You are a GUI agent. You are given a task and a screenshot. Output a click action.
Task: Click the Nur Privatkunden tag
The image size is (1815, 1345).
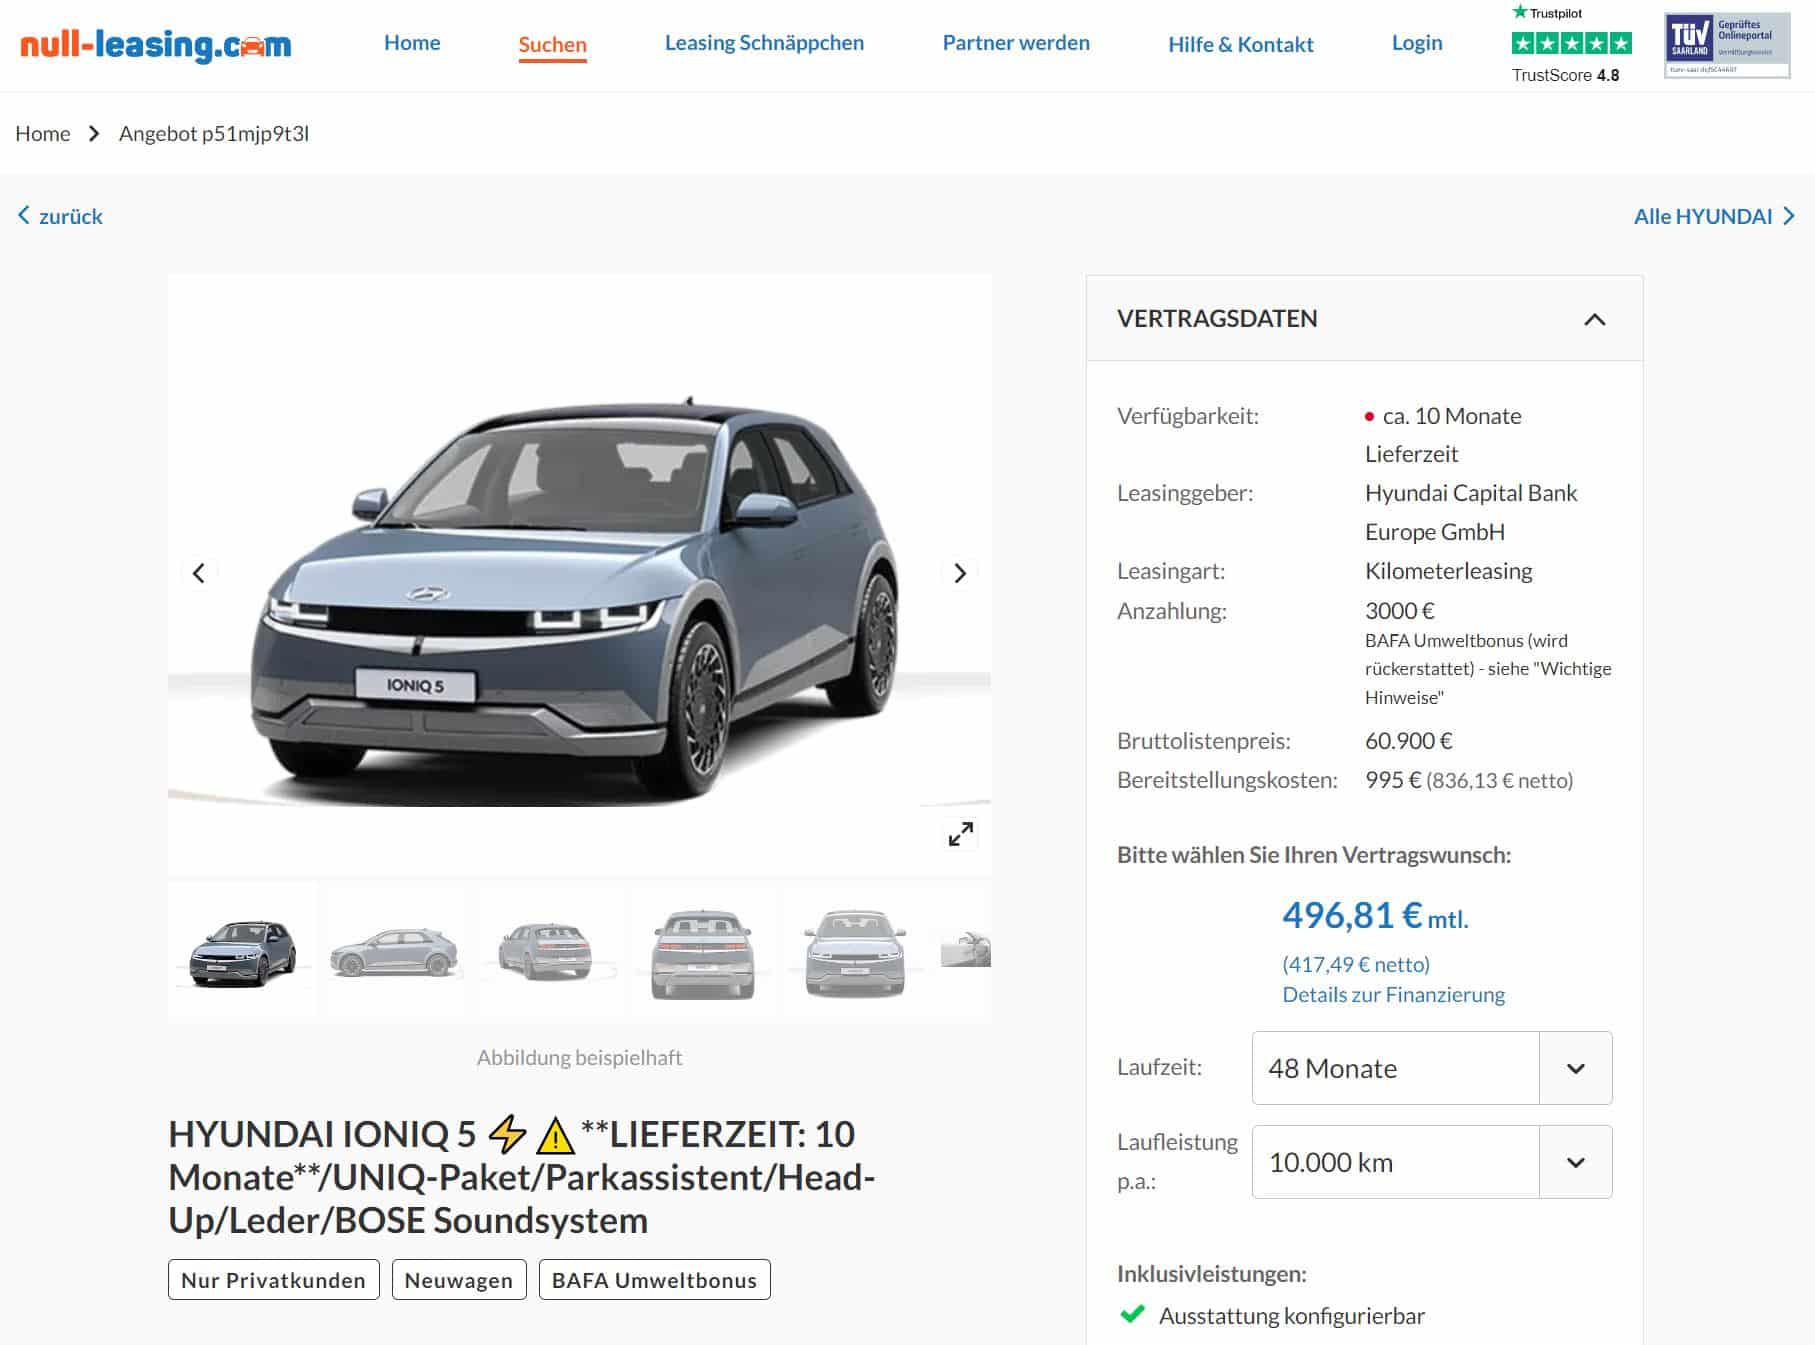(x=273, y=1280)
